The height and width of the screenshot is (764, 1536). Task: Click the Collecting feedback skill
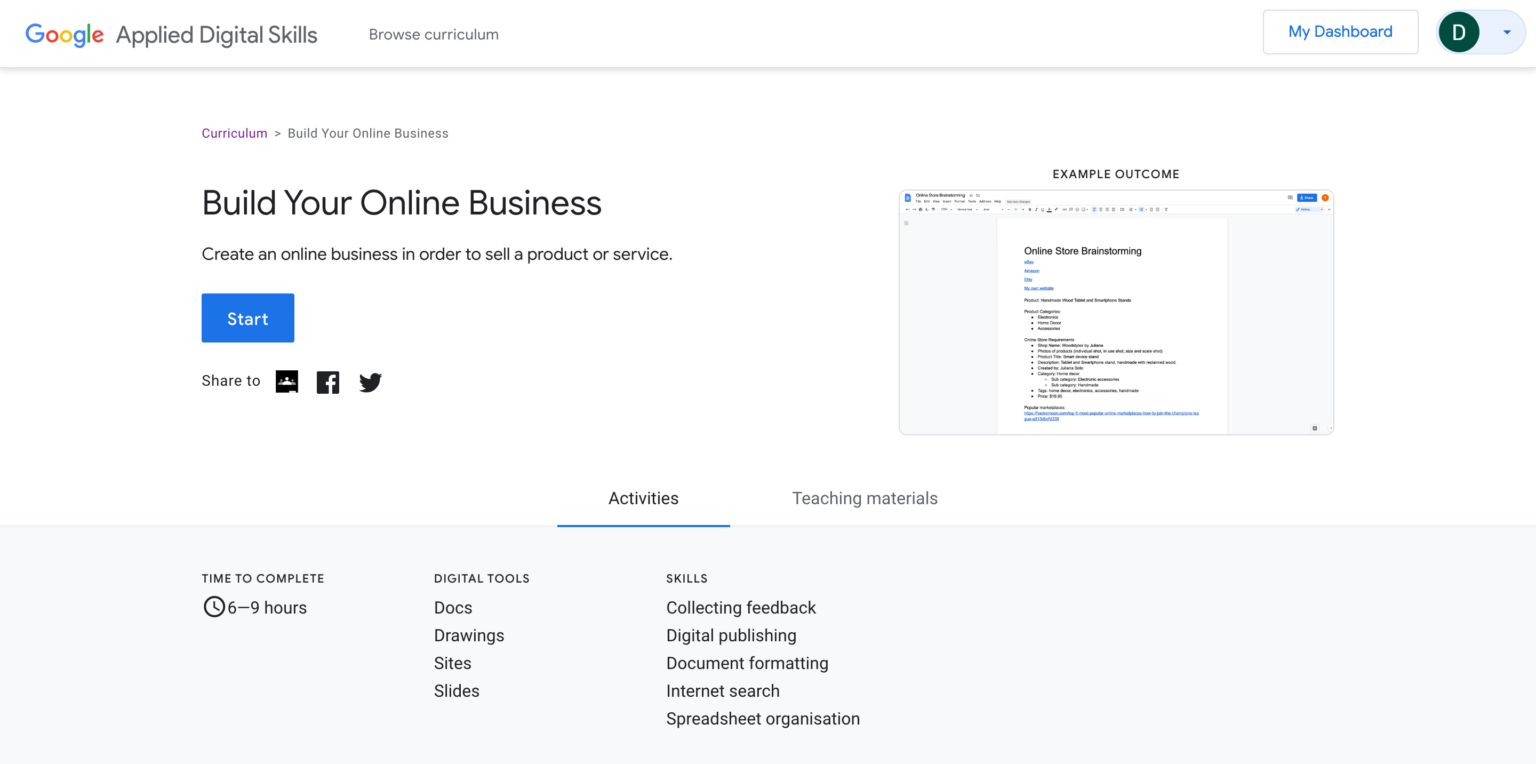pos(741,608)
